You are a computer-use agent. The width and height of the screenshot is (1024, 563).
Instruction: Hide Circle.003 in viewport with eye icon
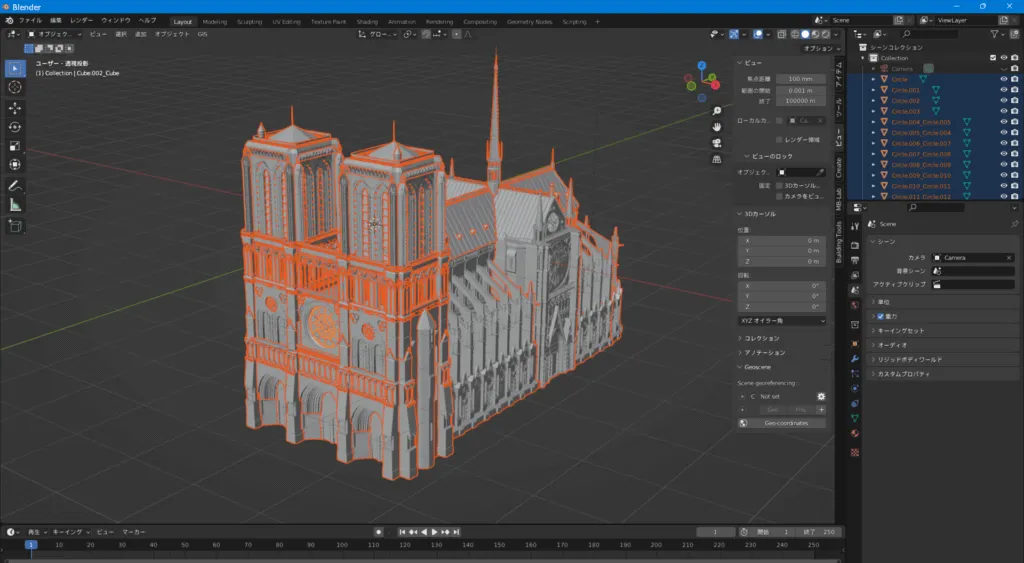[1004, 111]
